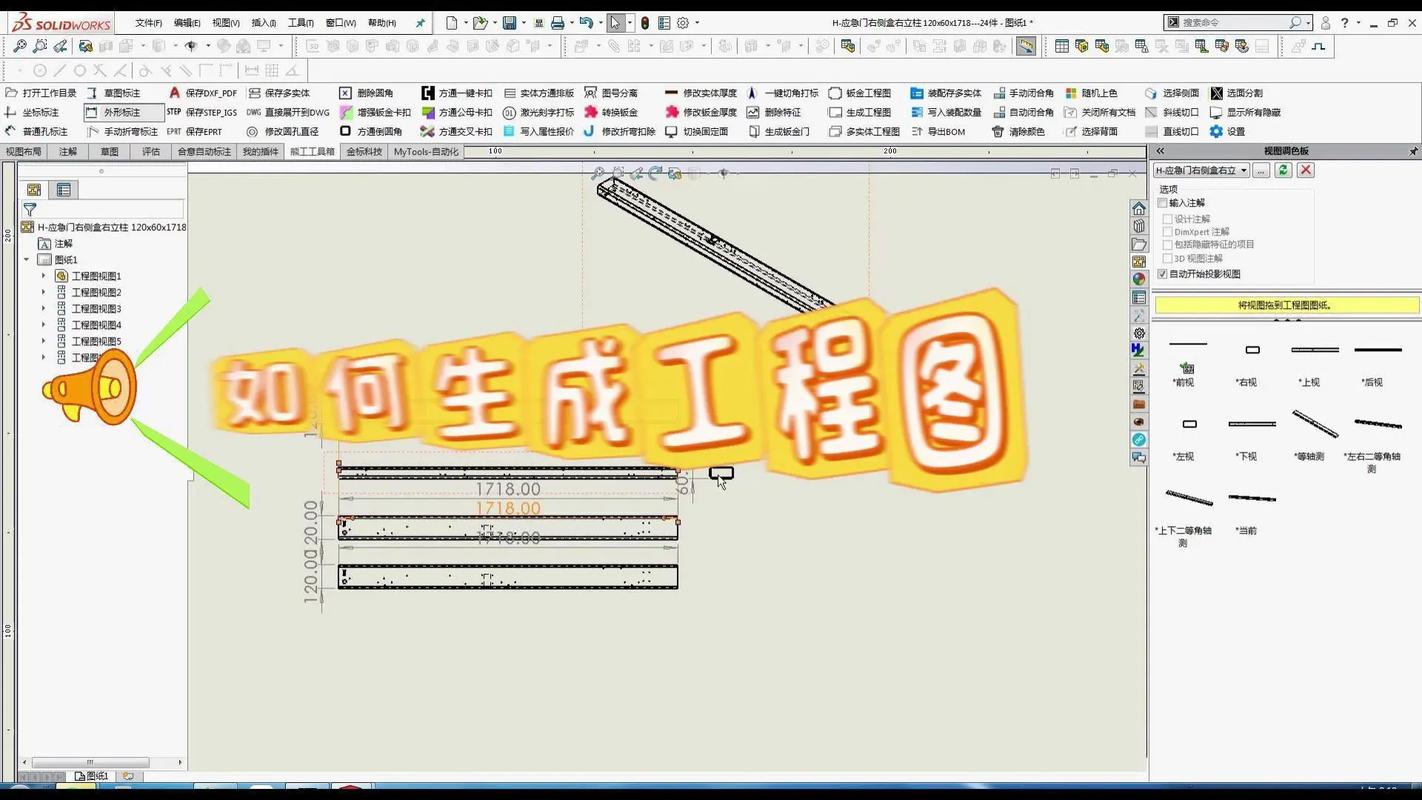Select the 打开工作目录 tool

coord(47,92)
